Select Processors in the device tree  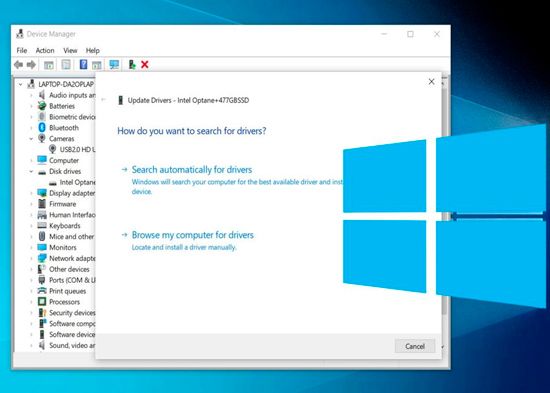point(65,302)
